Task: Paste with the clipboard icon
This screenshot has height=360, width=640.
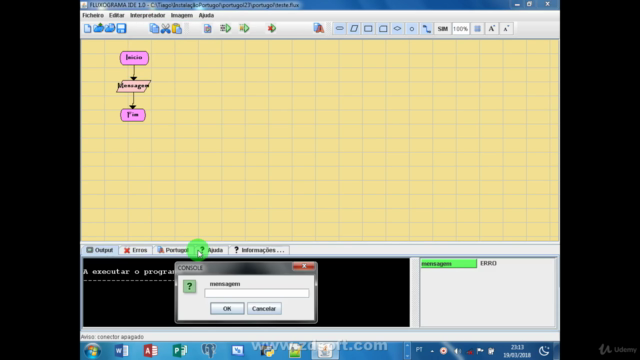Action: (177, 29)
